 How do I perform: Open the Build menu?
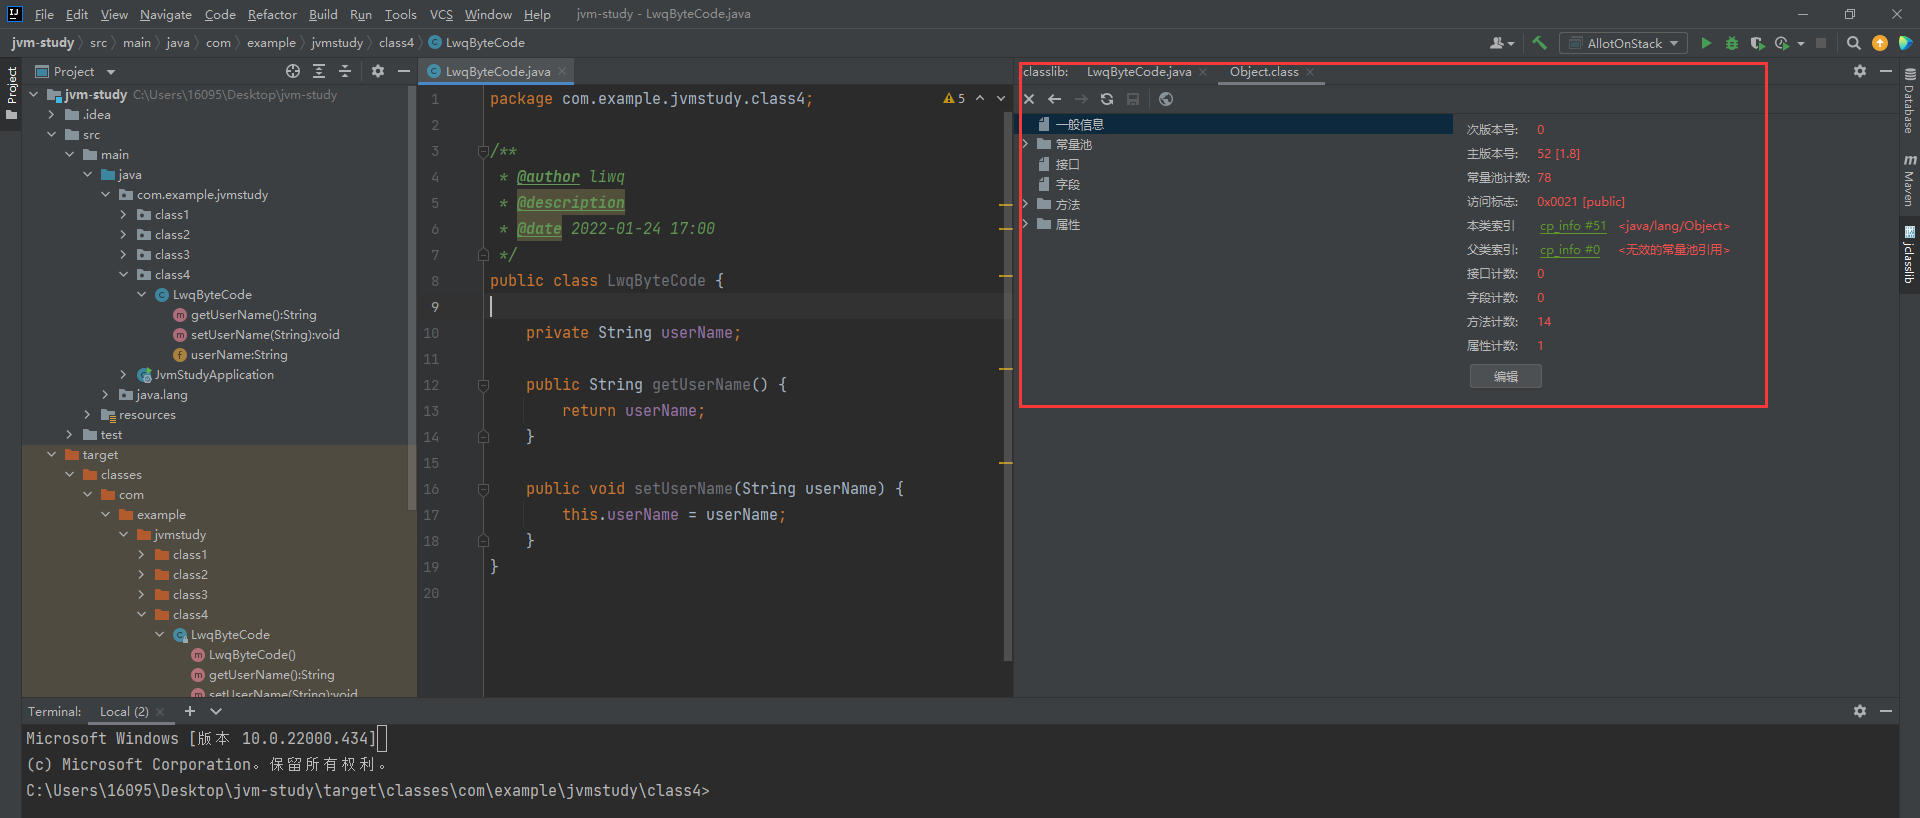tap(323, 14)
